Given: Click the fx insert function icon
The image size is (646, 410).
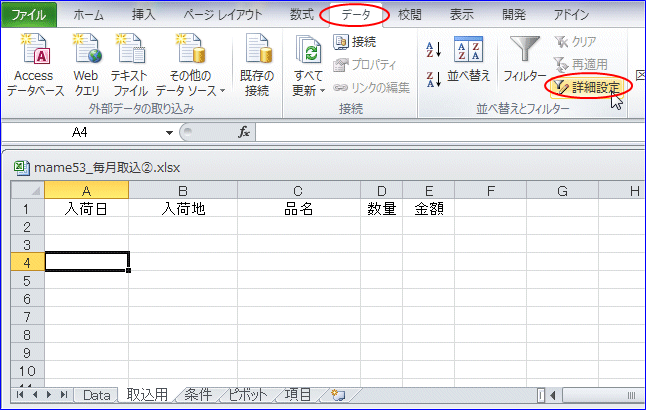Looking at the screenshot, I should (x=244, y=132).
